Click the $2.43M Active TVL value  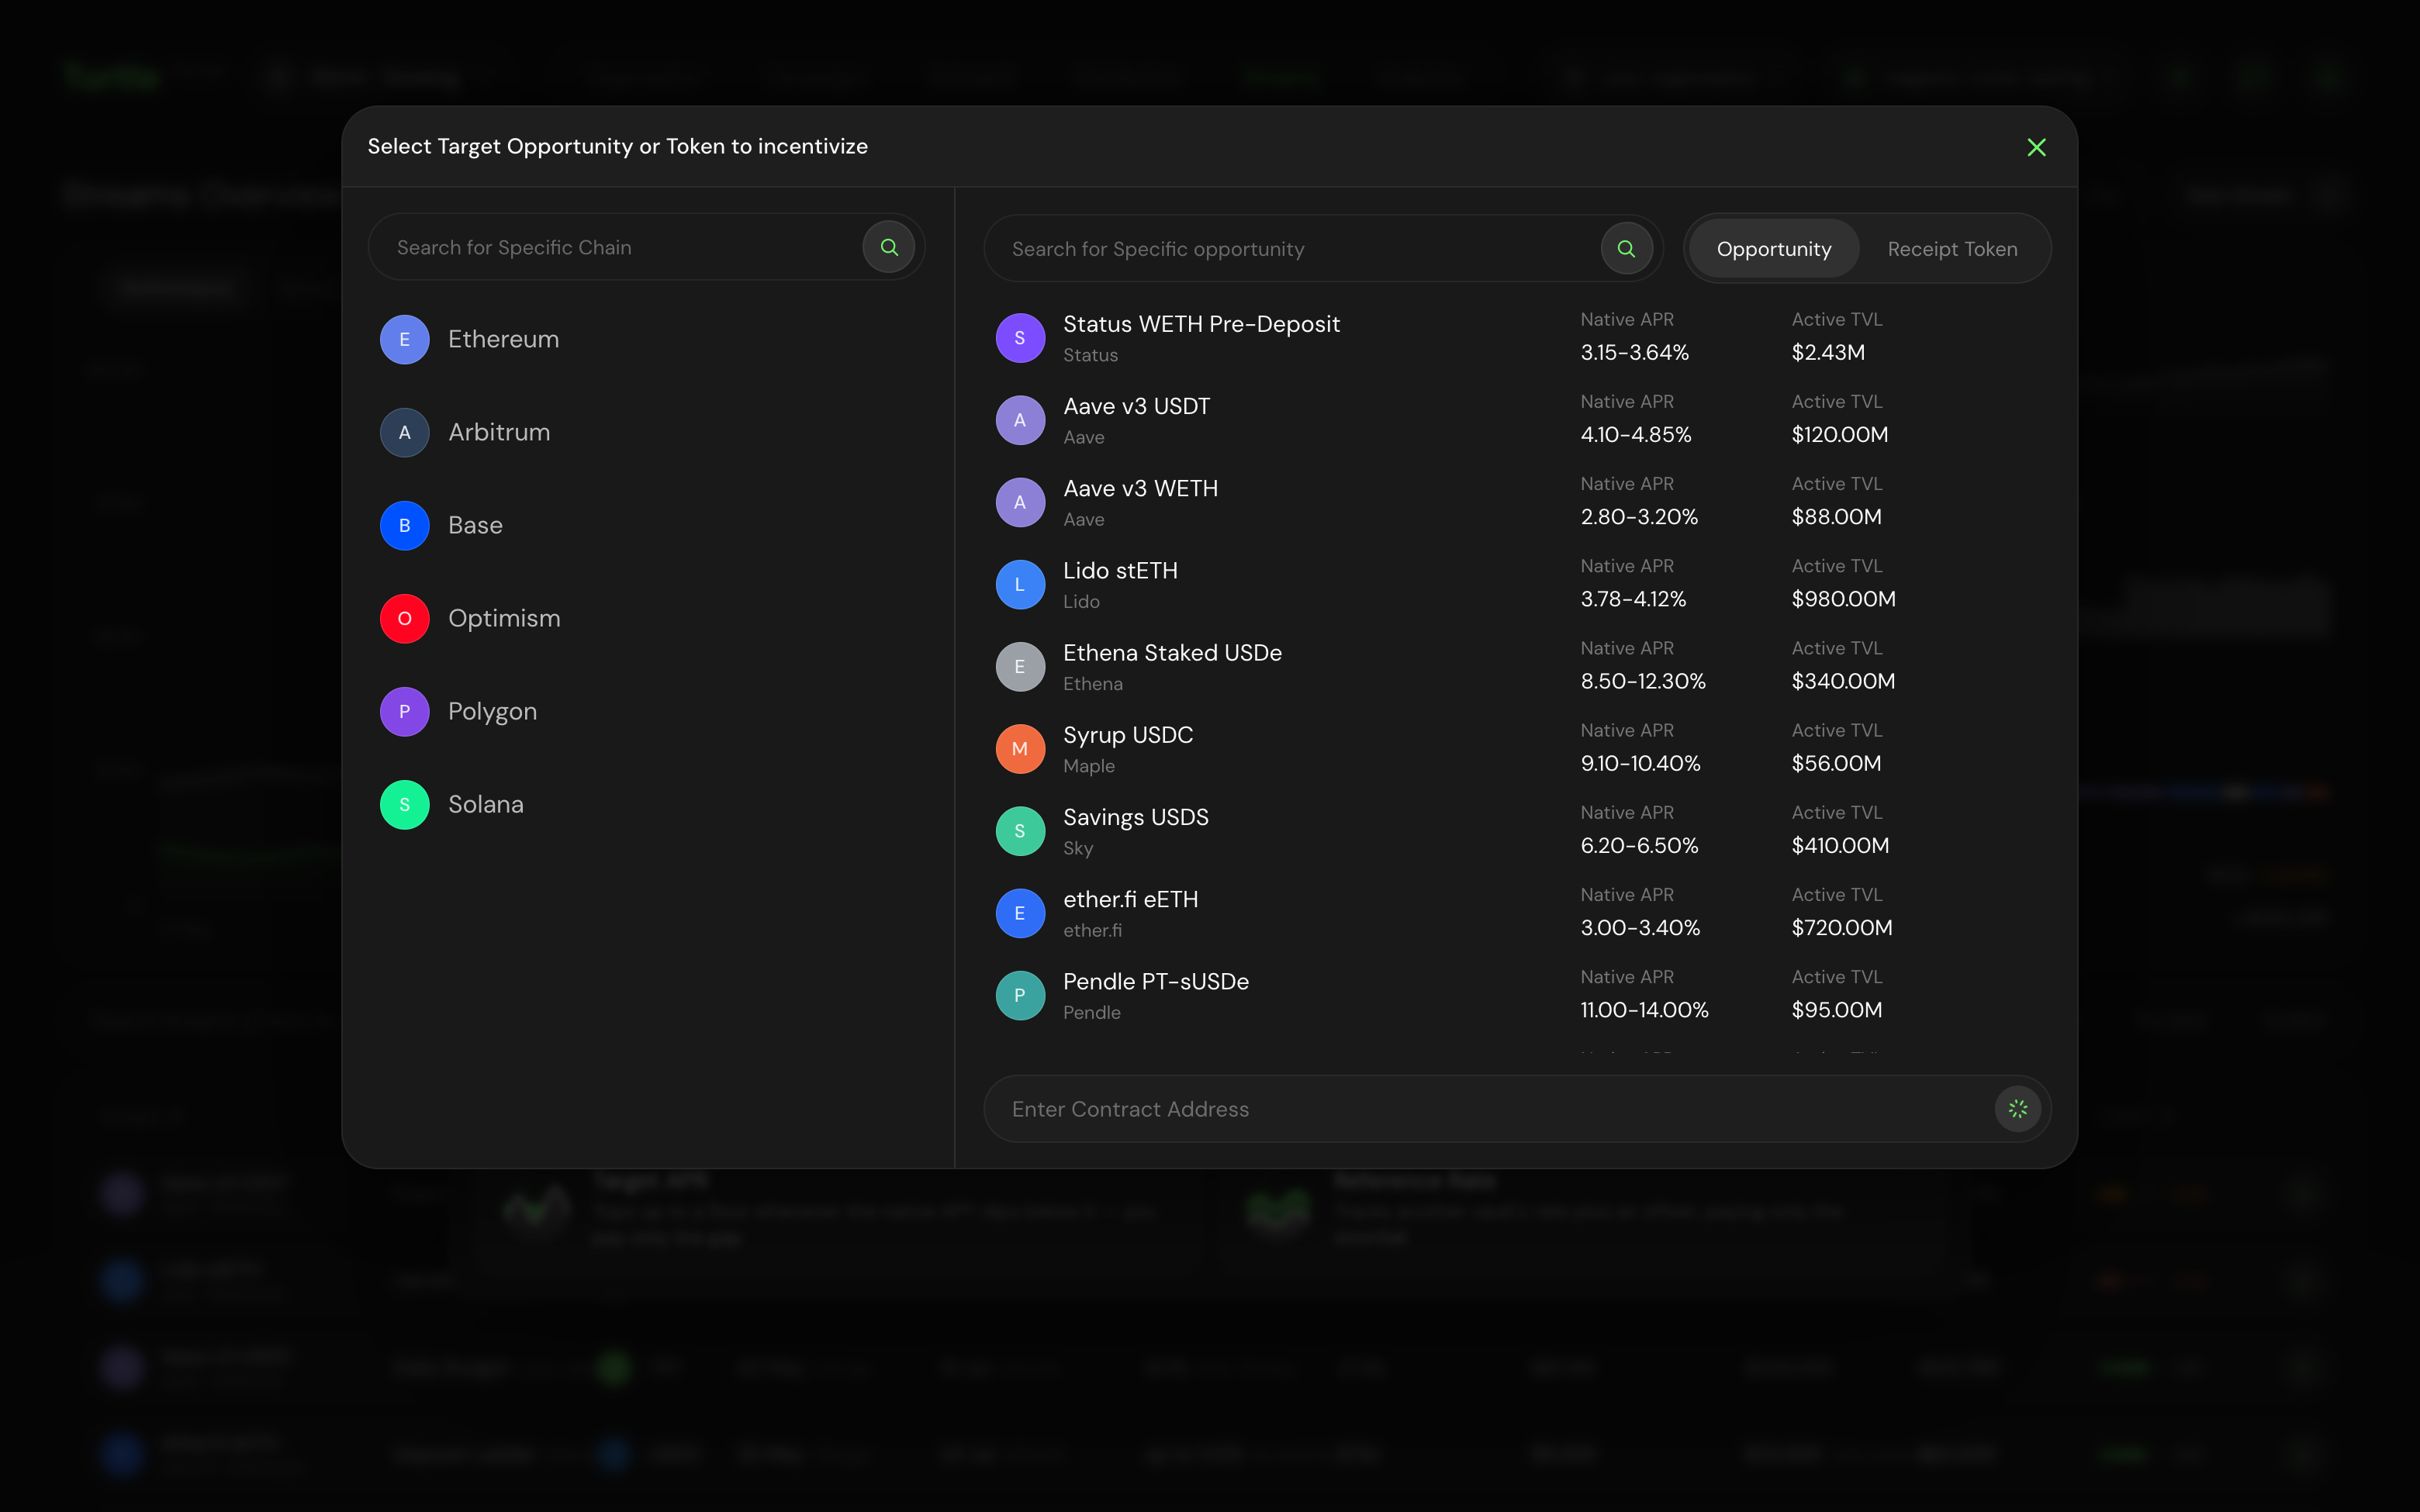pos(1828,352)
